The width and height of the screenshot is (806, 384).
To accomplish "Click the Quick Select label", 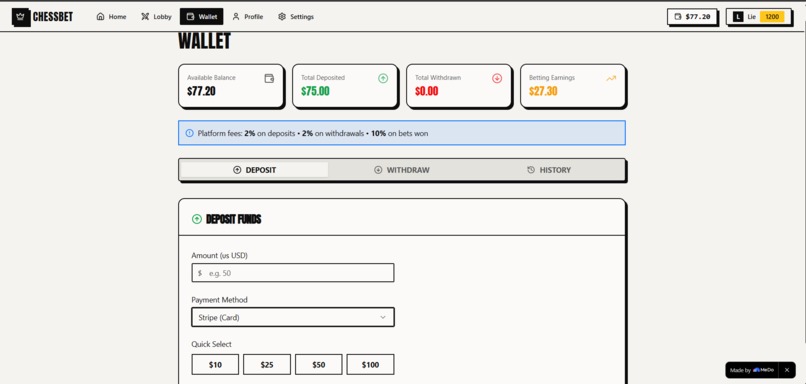I will pos(212,344).
